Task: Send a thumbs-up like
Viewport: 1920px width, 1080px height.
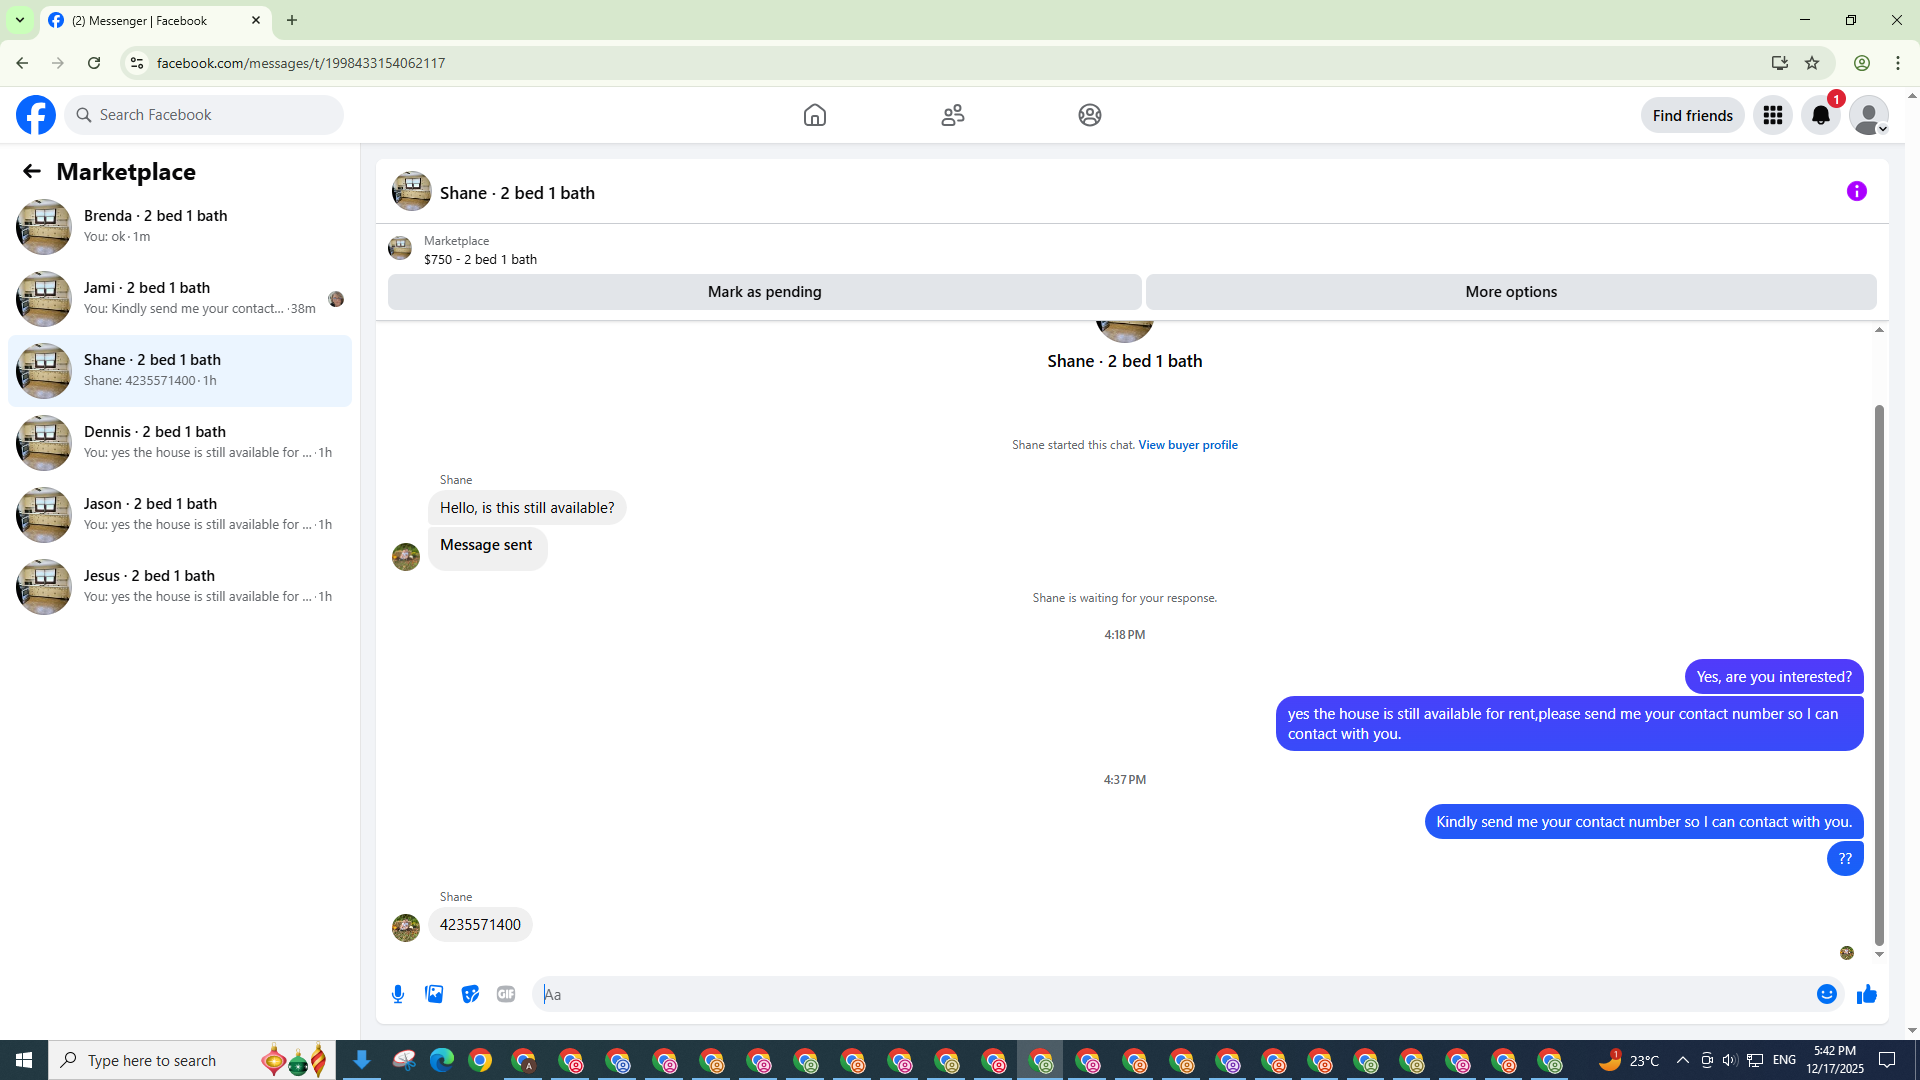Action: point(1866,994)
